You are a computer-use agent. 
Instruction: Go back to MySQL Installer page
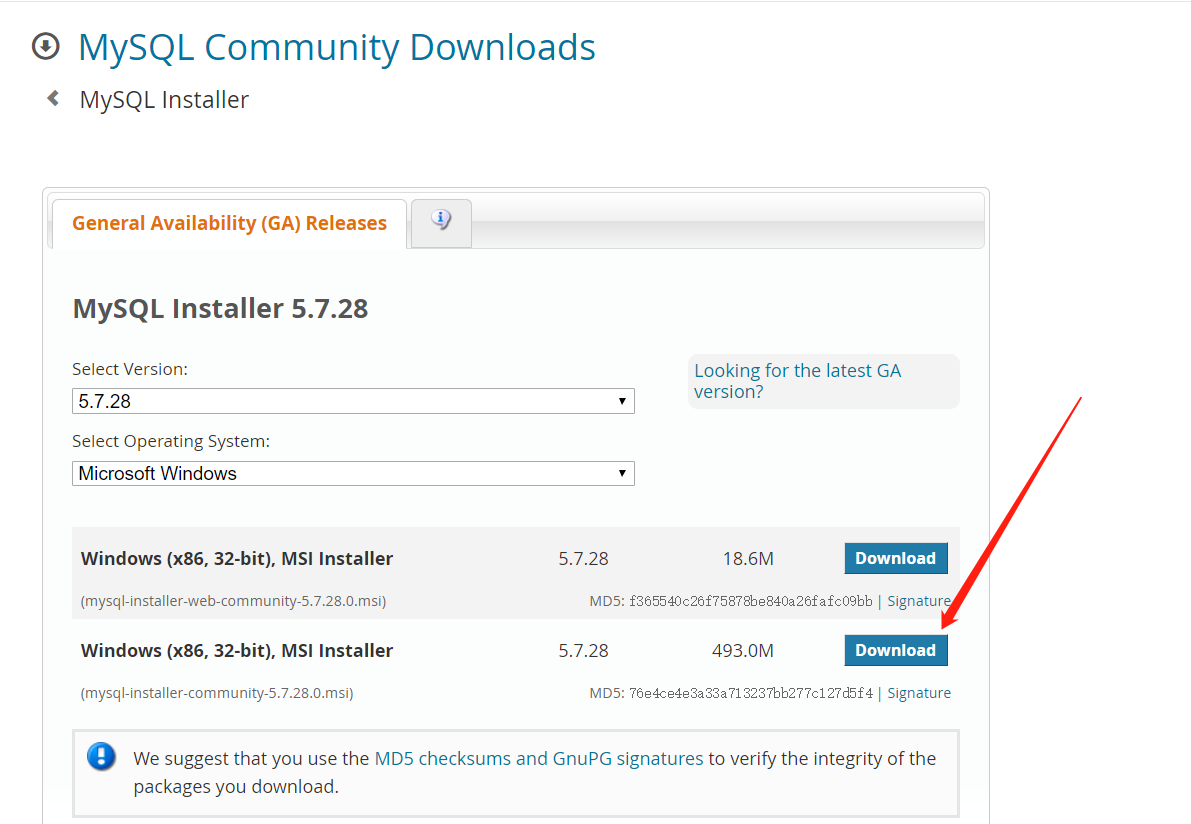164,99
